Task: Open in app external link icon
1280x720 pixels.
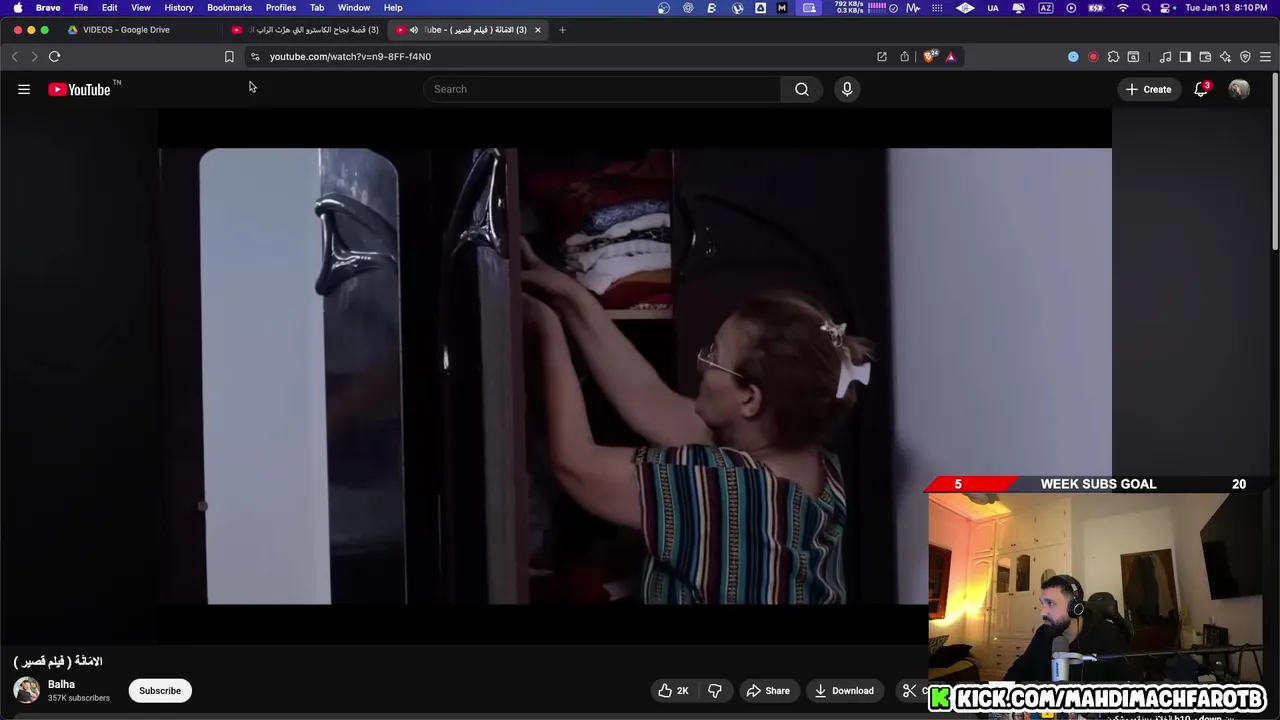Action: 882,57
